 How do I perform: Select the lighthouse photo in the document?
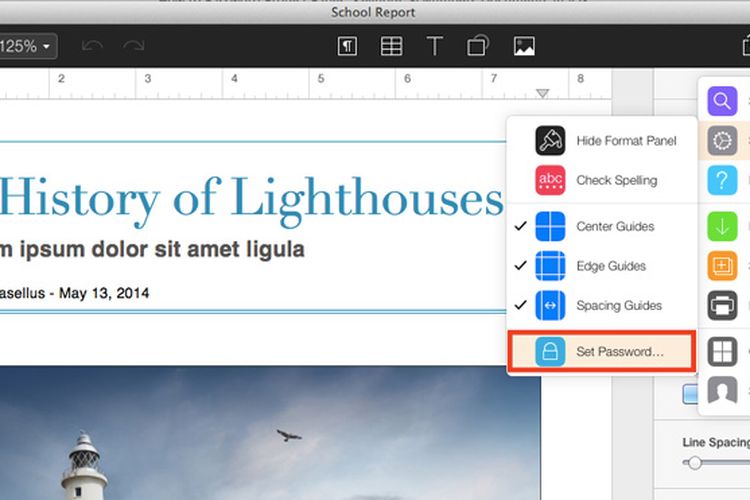270,433
